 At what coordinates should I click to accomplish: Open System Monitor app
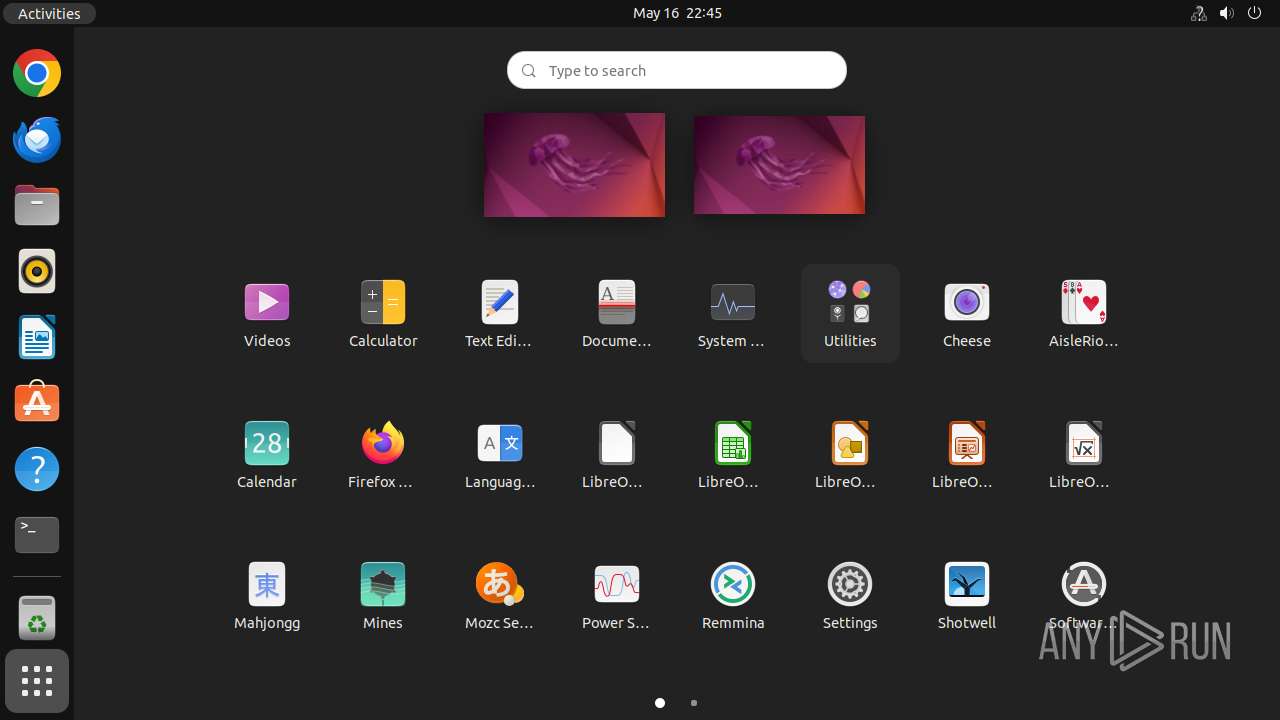pyautogui.click(x=733, y=313)
